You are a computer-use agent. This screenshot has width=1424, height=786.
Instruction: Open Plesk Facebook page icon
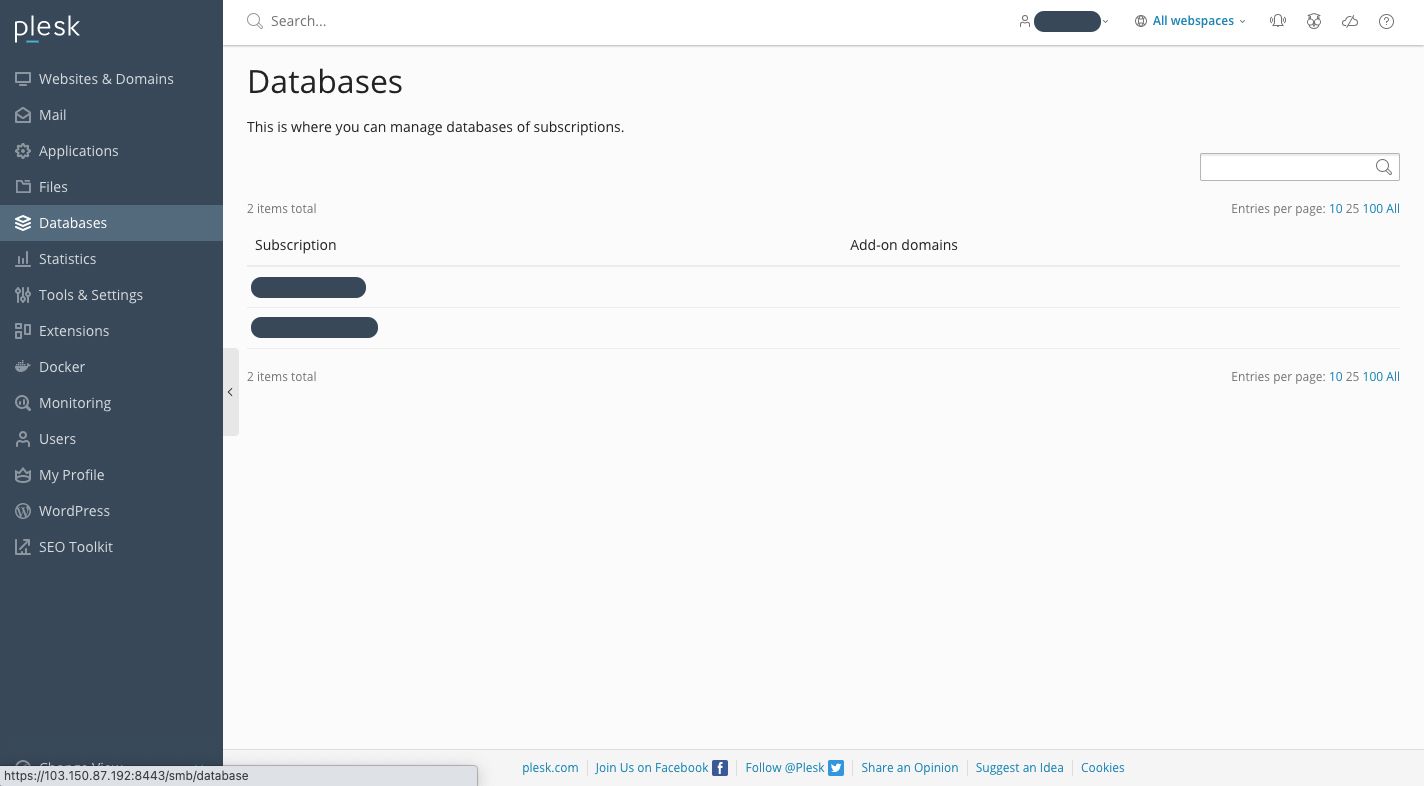pos(719,768)
